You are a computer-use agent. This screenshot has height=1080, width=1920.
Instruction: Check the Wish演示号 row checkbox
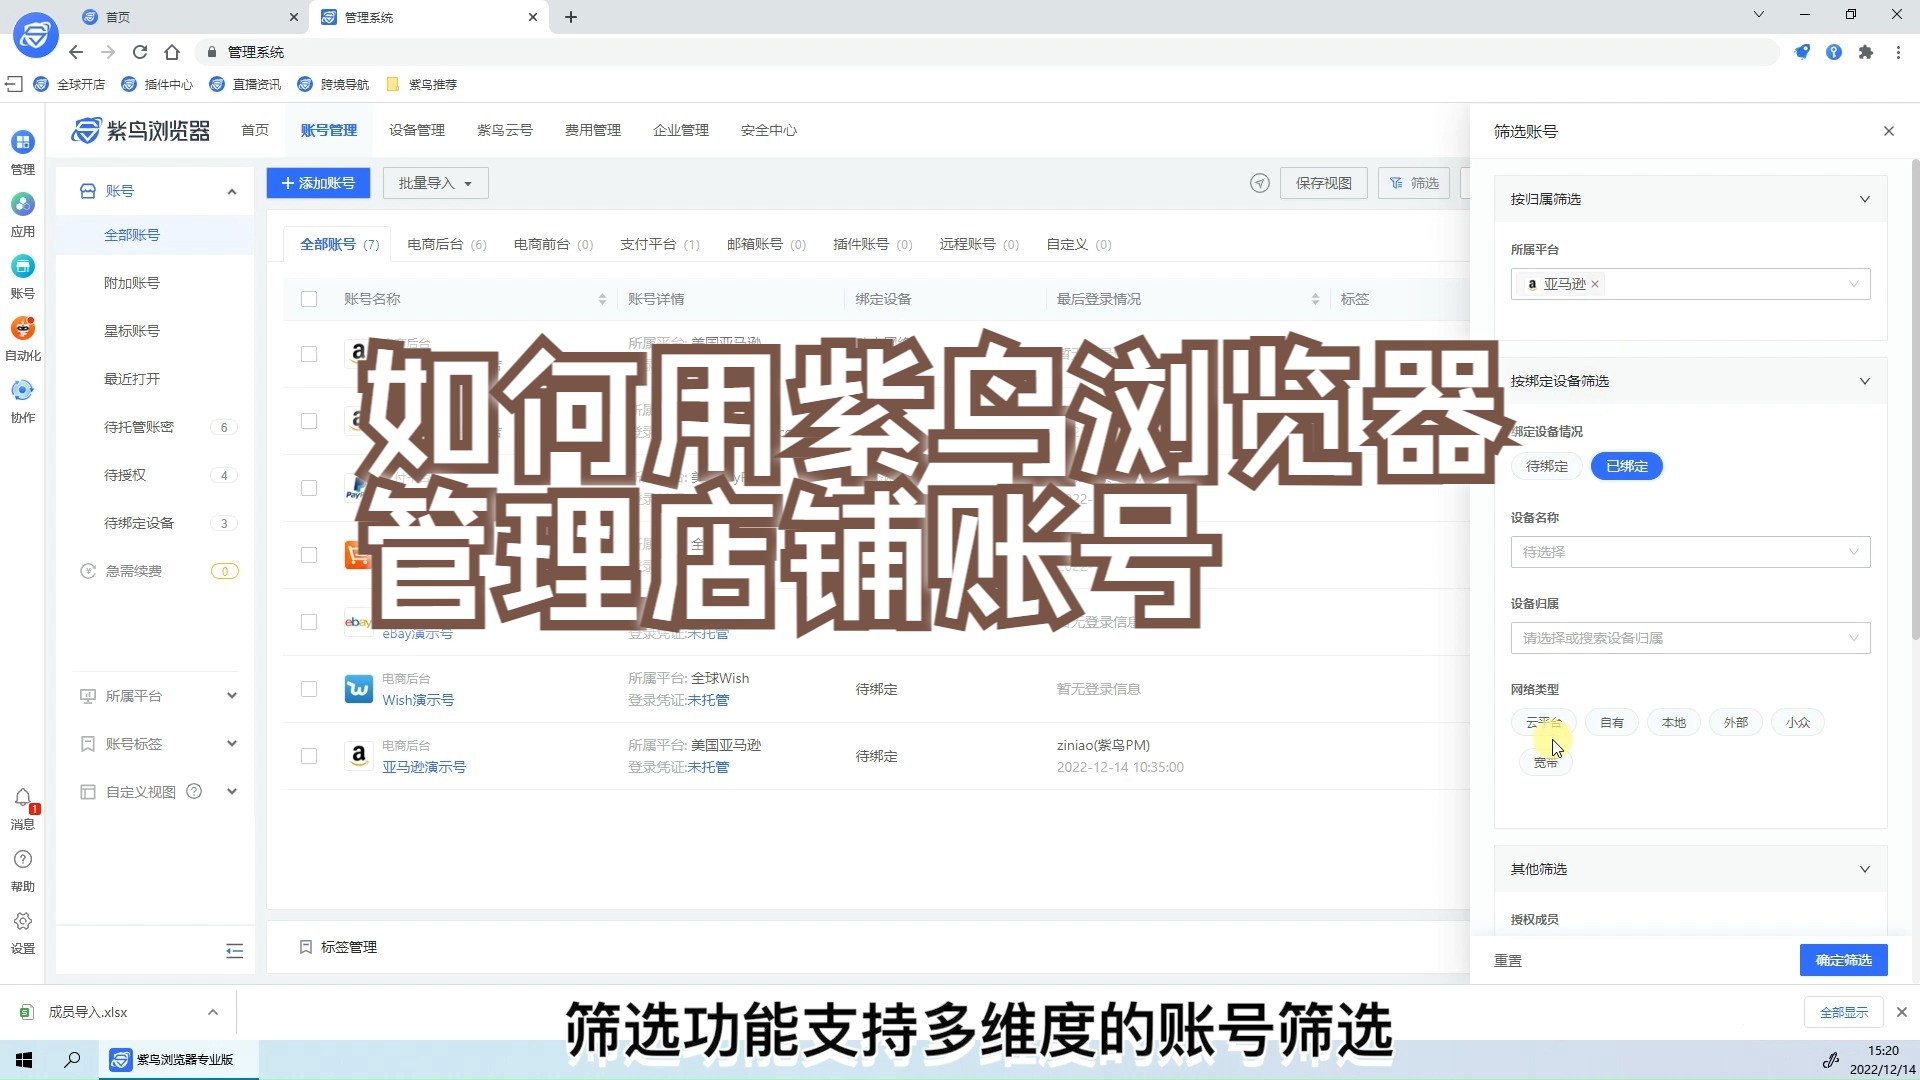309,689
